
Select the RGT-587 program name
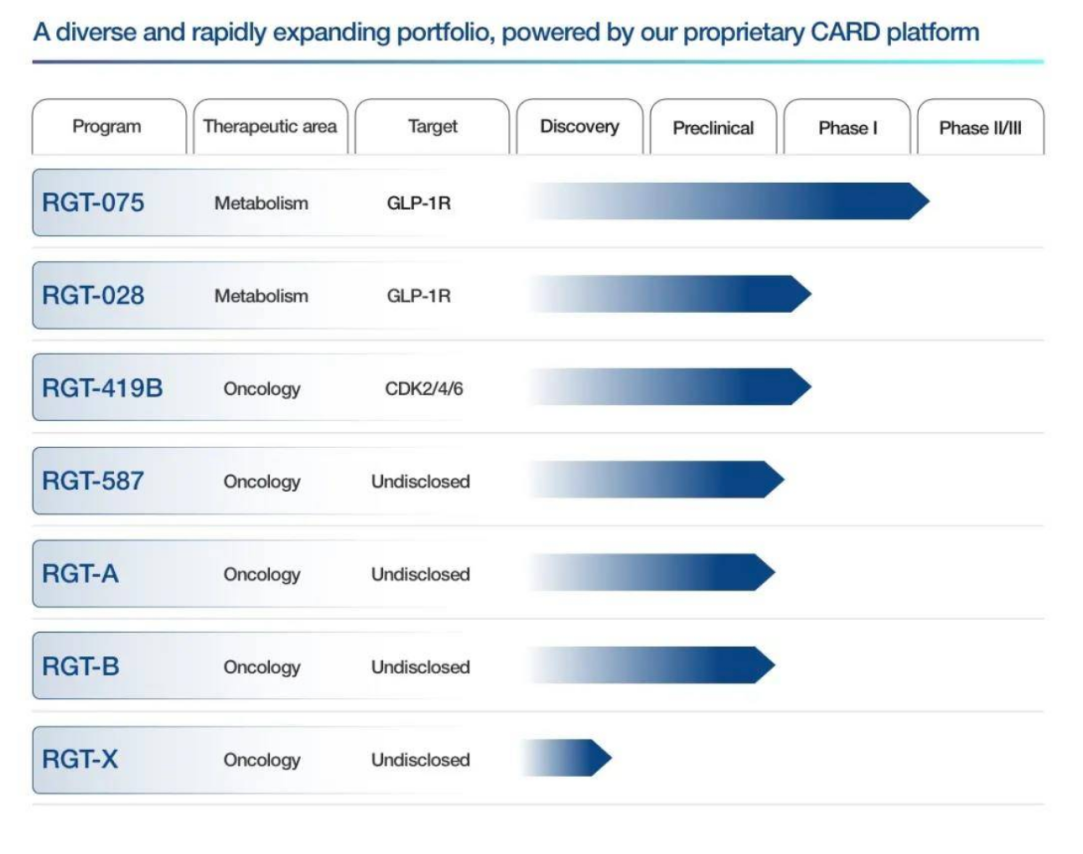click(x=93, y=481)
